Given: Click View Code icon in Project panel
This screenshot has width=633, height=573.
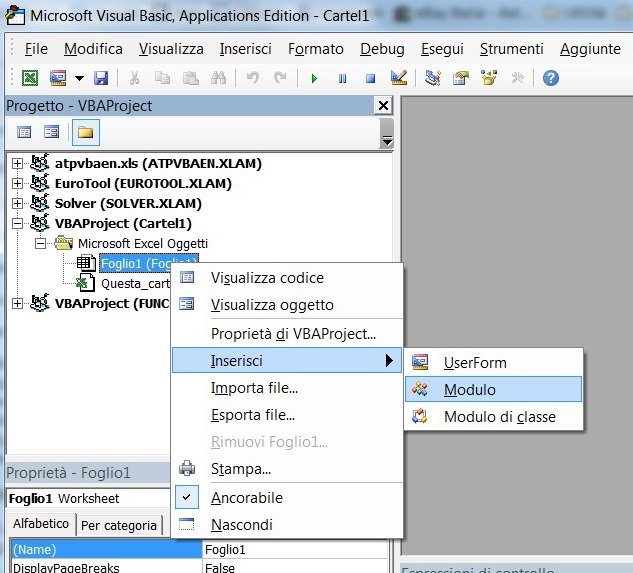Looking at the screenshot, I should [24, 132].
